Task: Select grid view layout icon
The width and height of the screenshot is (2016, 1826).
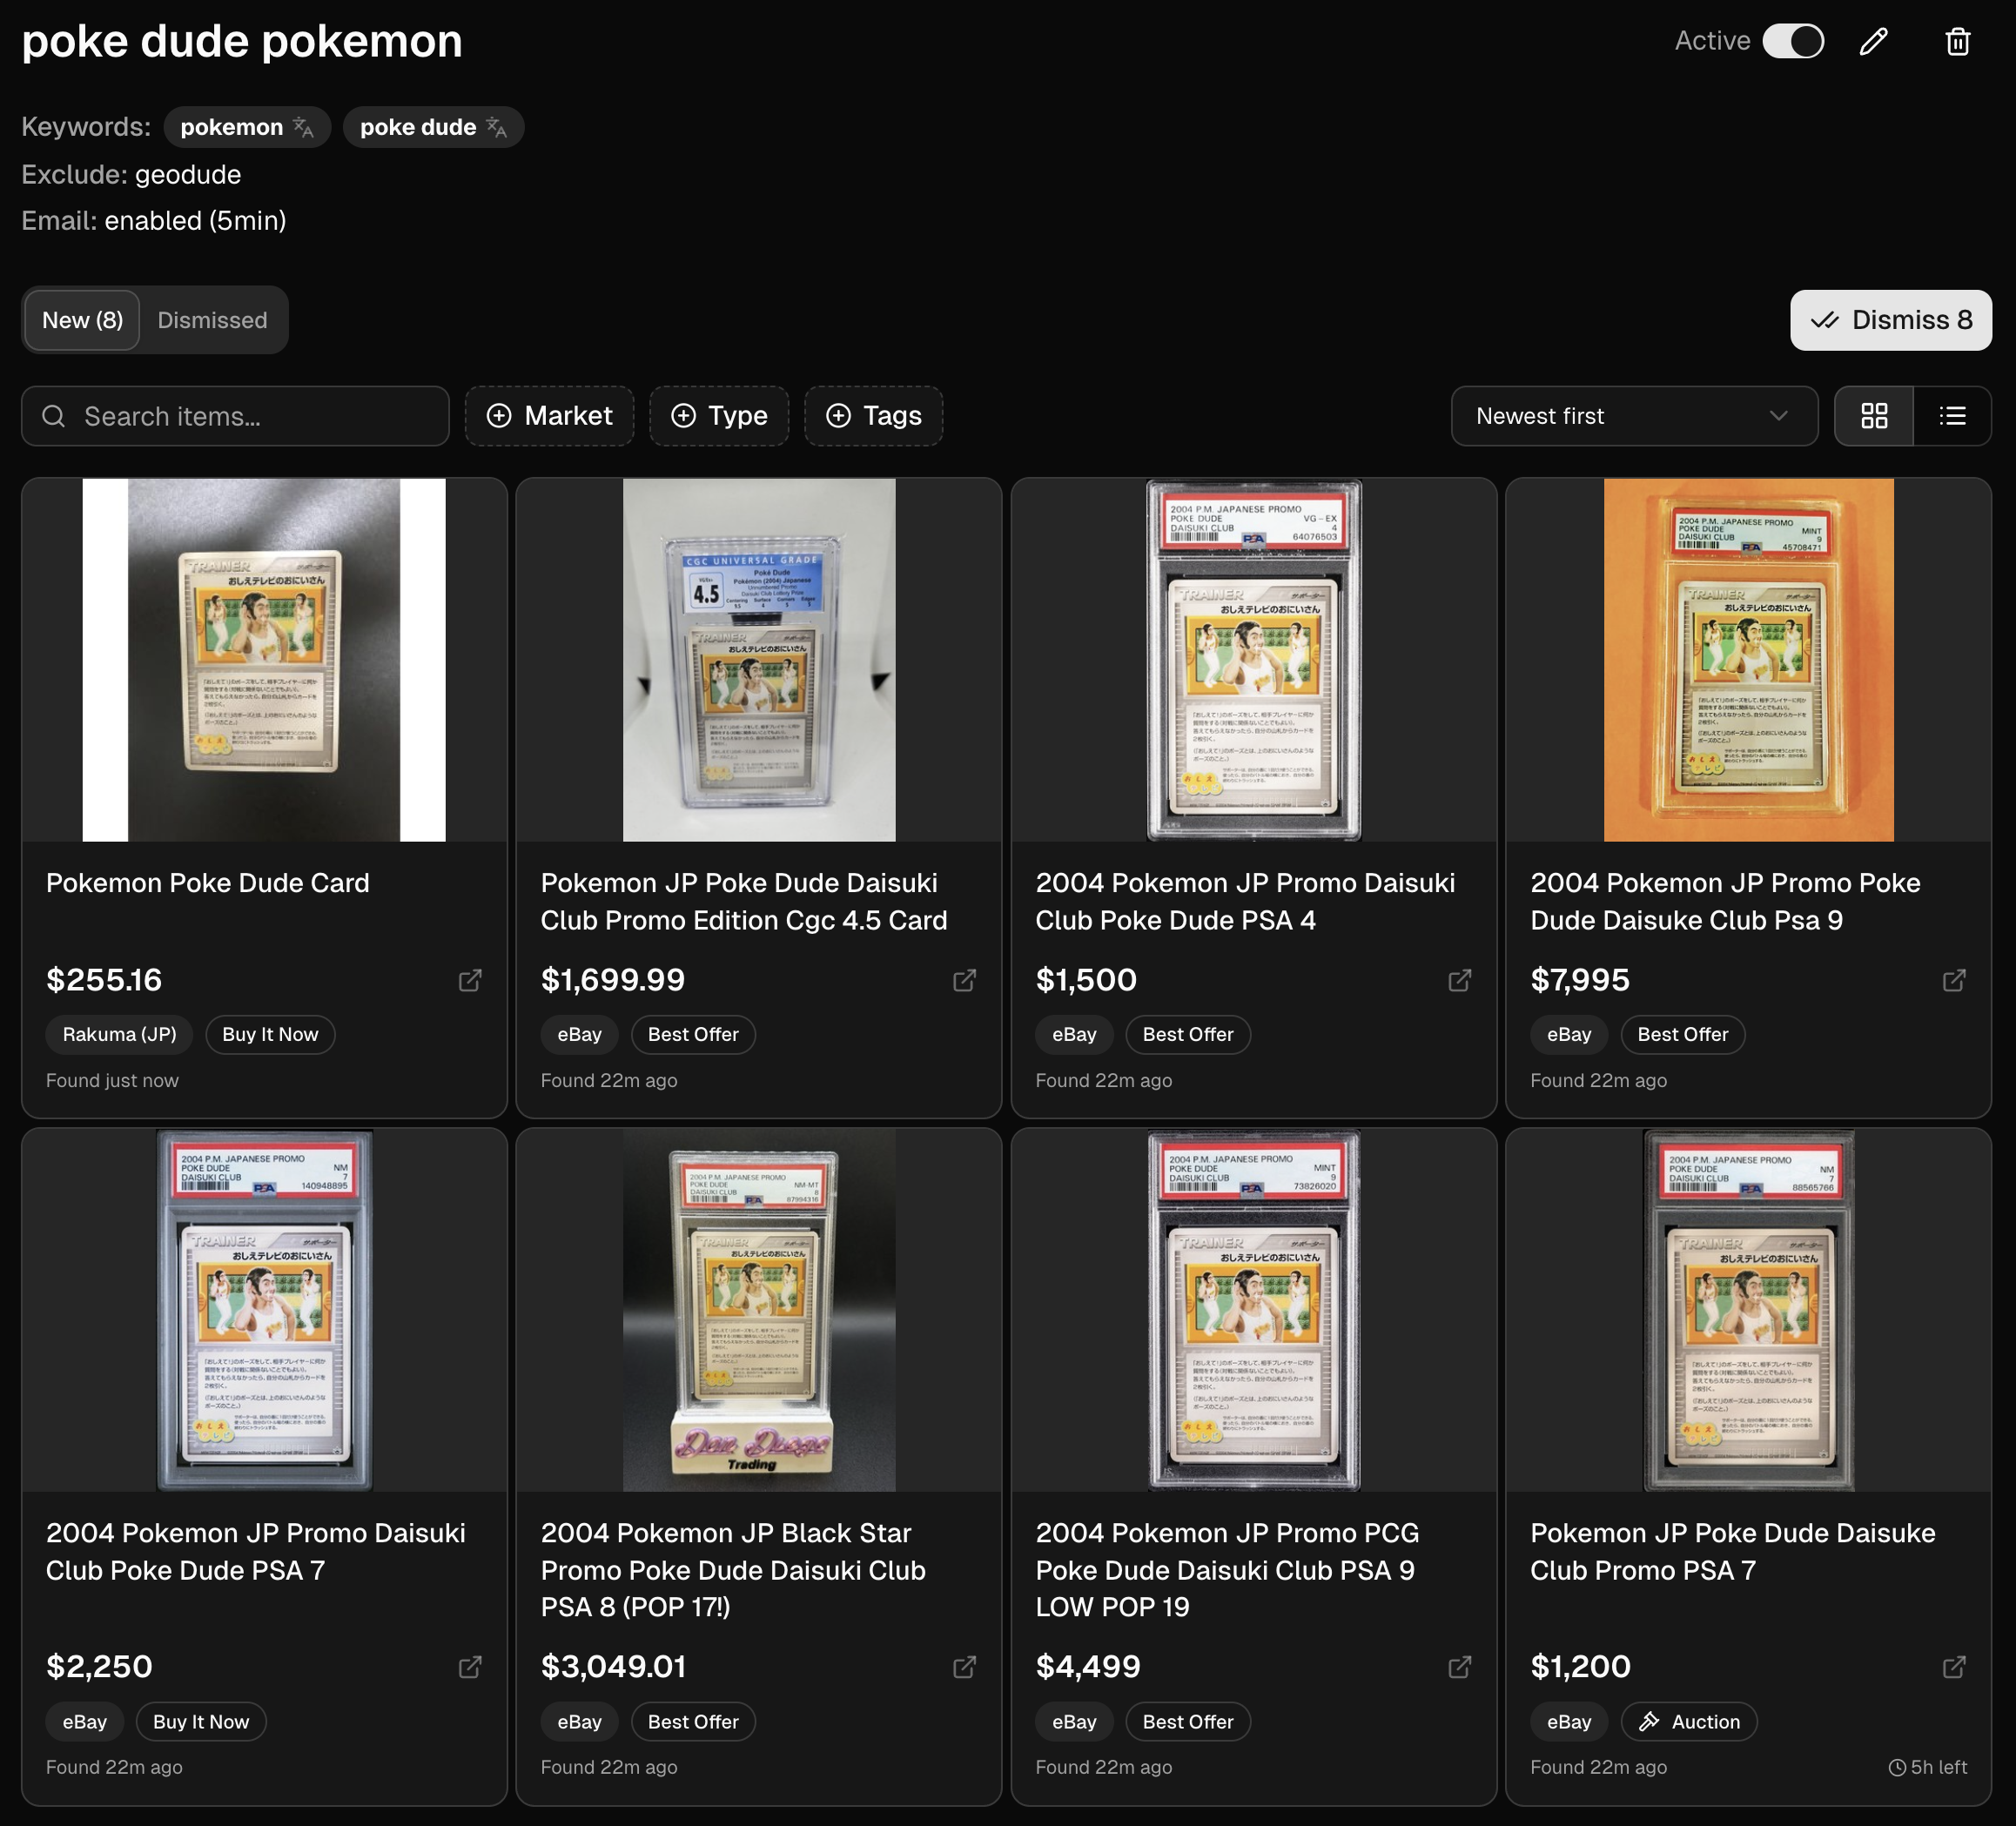Action: 1874,416
